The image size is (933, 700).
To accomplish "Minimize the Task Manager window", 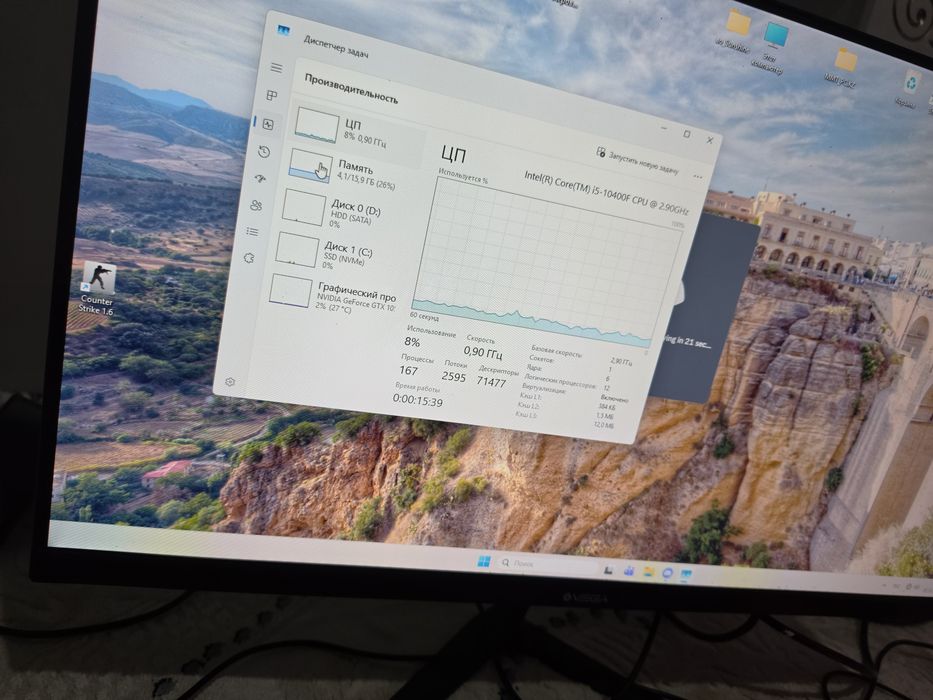I will (664, 128).
